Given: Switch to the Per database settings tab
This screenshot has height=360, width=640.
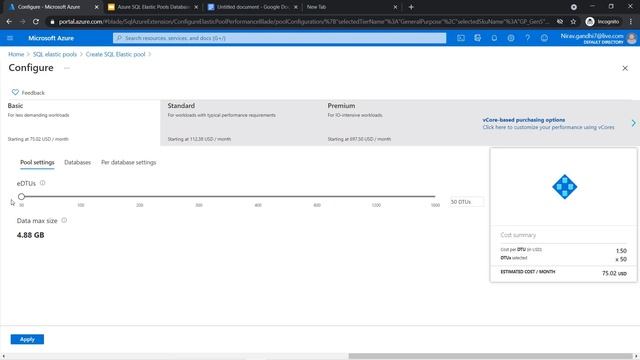Looking at the screenshot, I should (129, 162).
